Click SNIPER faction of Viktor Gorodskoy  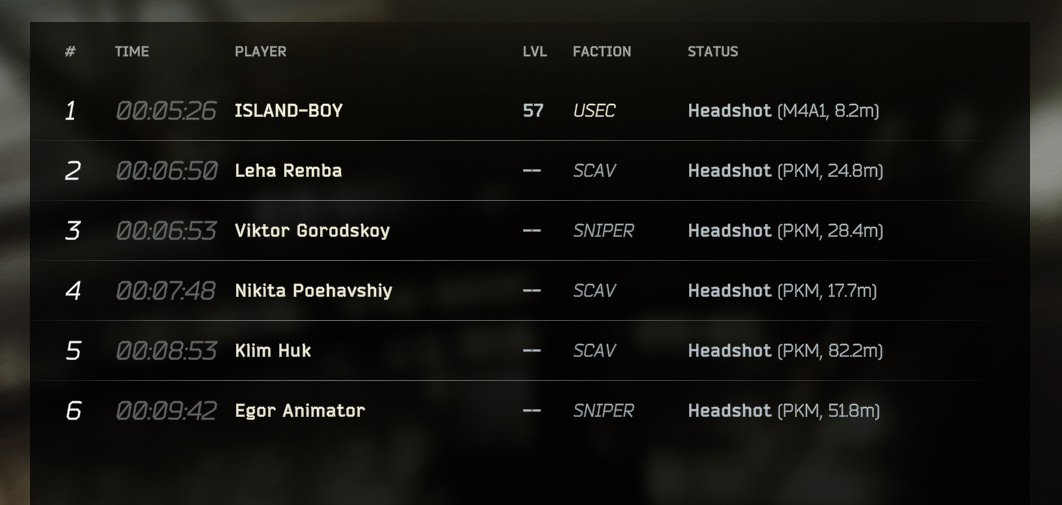(x=603, y=231)
